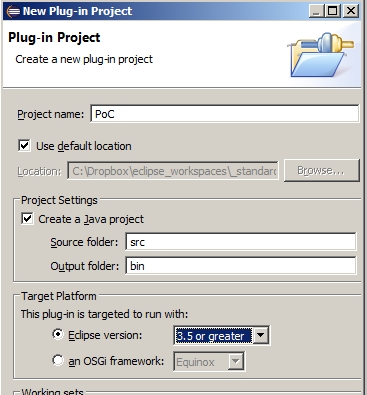Click the Eclipse icon in the title bar

13,11
